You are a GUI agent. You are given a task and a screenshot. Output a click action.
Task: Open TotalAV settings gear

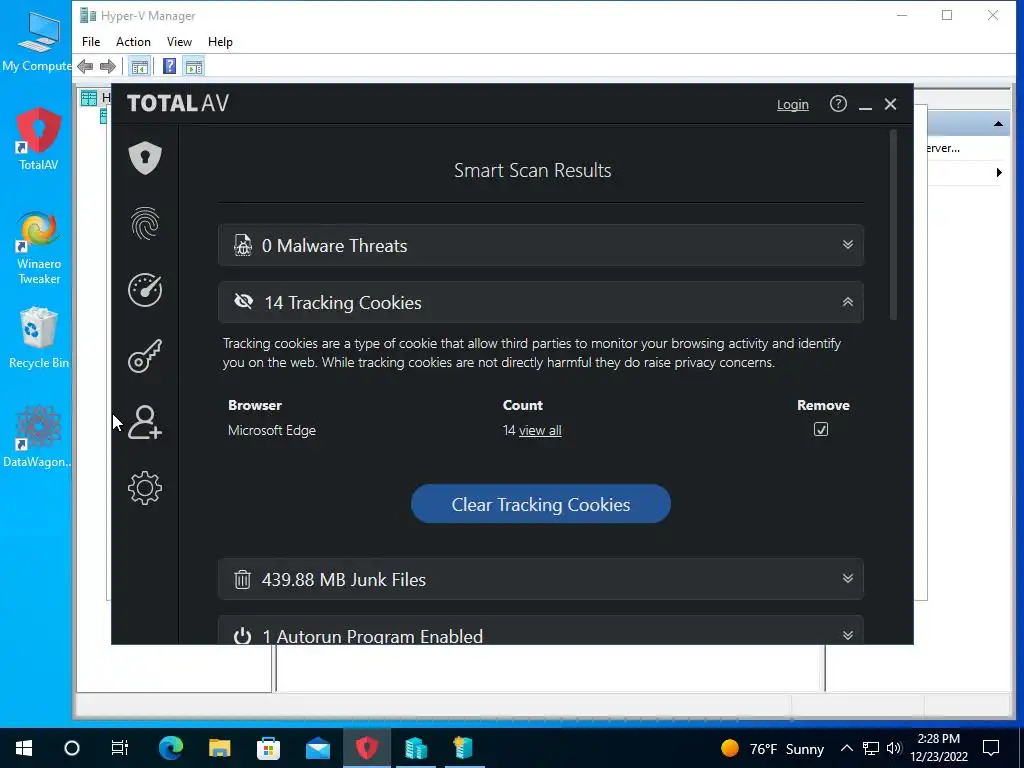(145, 488)
